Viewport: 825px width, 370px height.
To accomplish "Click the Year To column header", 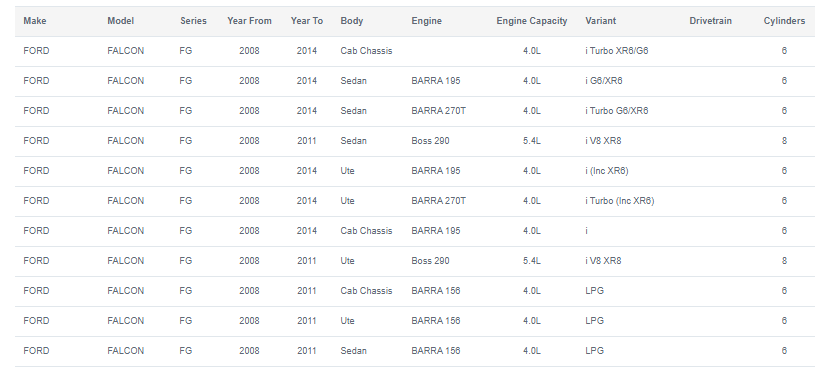I will pyautogui.click(x=307, y=21).
